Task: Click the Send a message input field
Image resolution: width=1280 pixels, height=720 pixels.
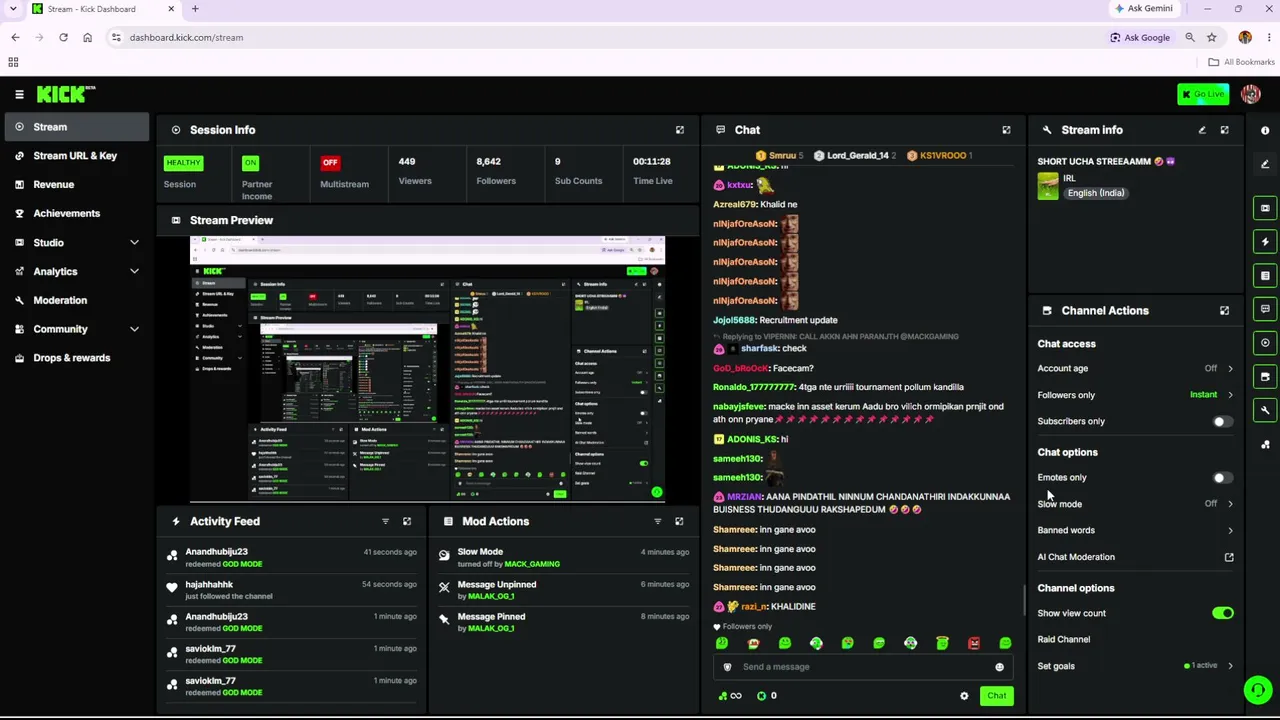Action: (864, 667)
